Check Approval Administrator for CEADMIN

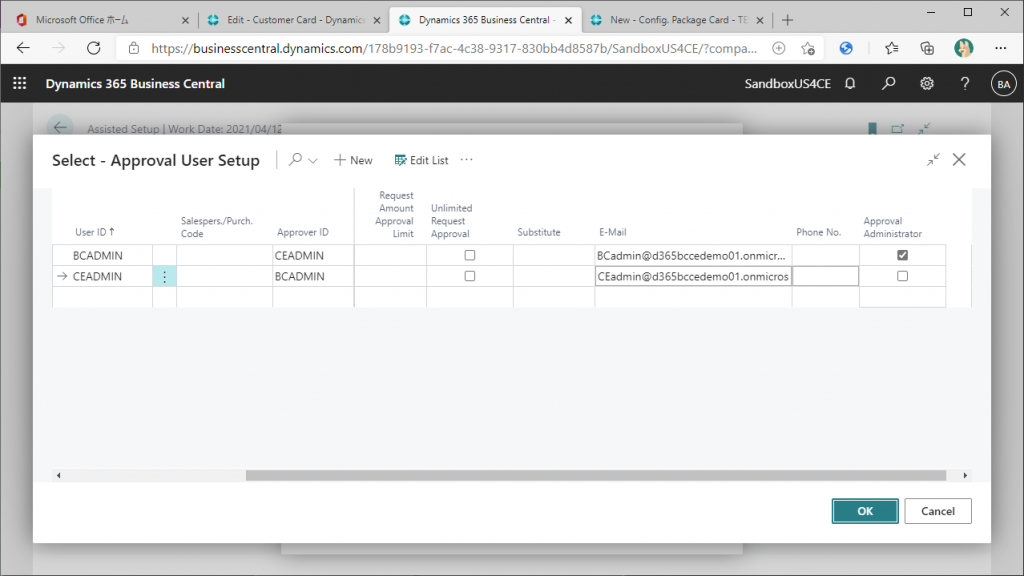(903, 276)
